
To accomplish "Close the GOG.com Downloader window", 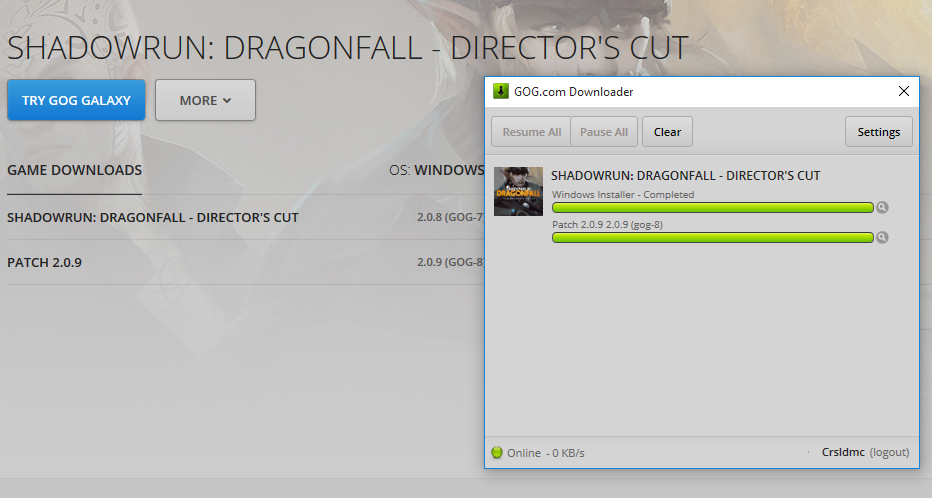I will 903,91.
